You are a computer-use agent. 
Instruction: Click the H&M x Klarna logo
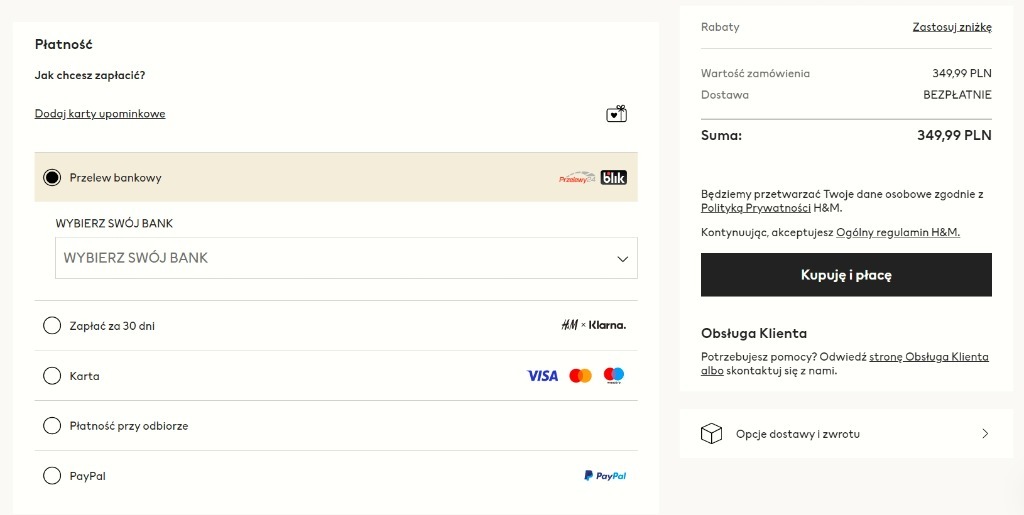coord(594,325)
